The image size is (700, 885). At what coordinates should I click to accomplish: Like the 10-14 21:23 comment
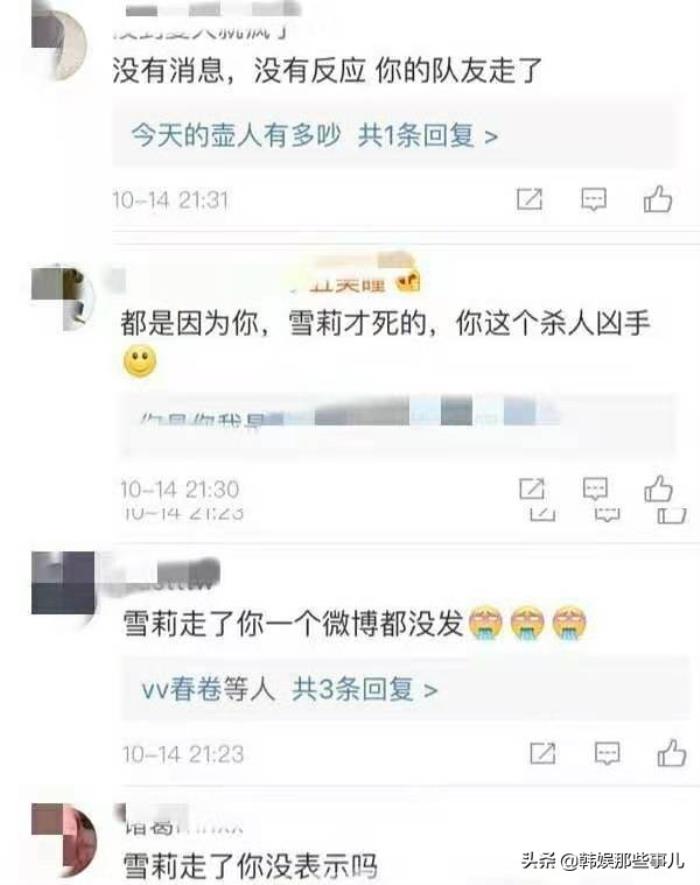click(x=672, y=752)
